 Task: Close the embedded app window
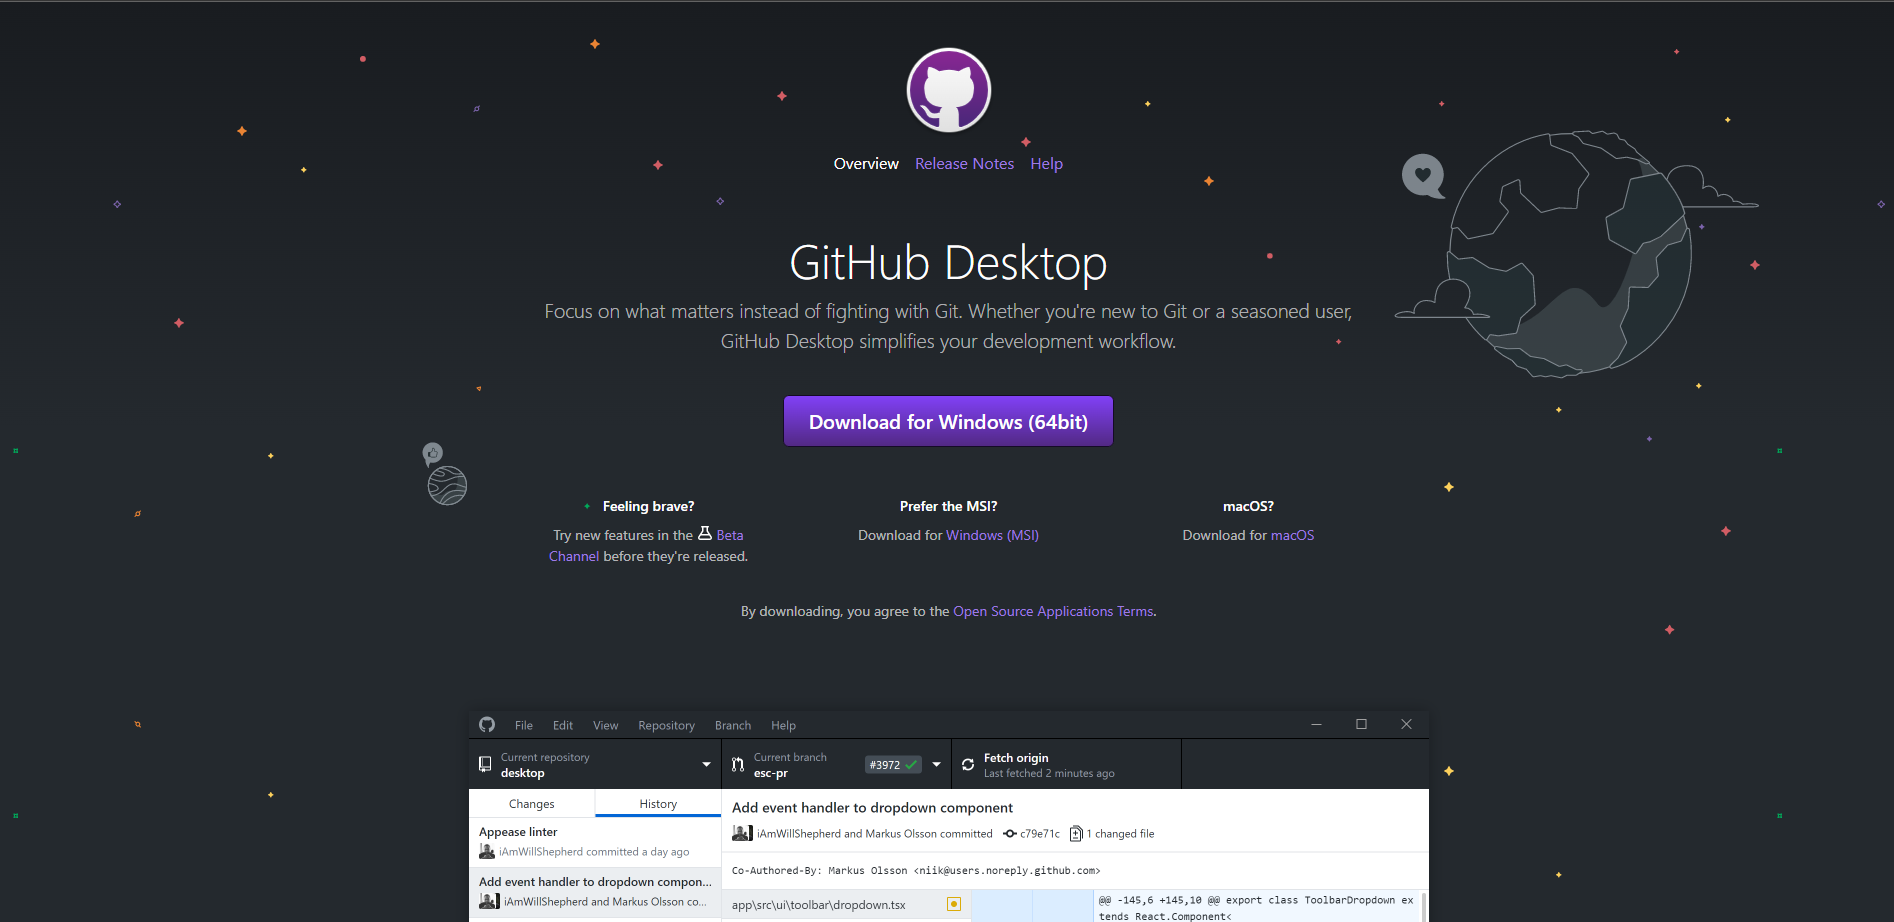(1406, 724)
